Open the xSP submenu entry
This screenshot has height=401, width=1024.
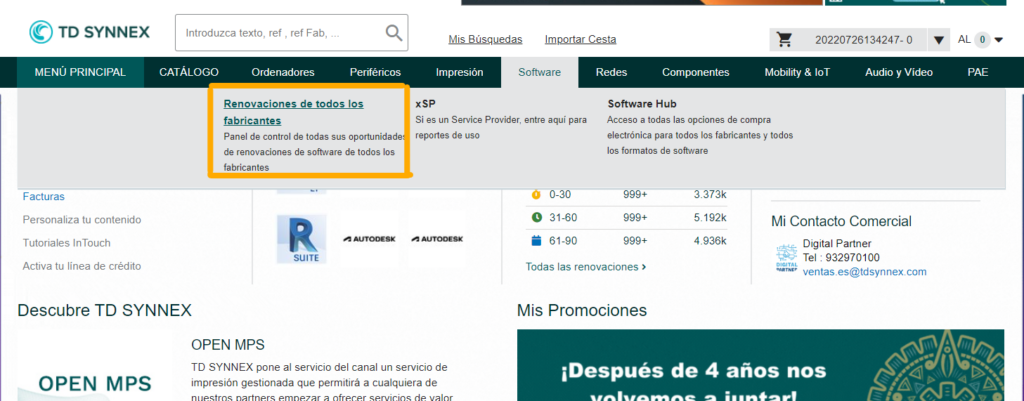(x=425, y=104)
